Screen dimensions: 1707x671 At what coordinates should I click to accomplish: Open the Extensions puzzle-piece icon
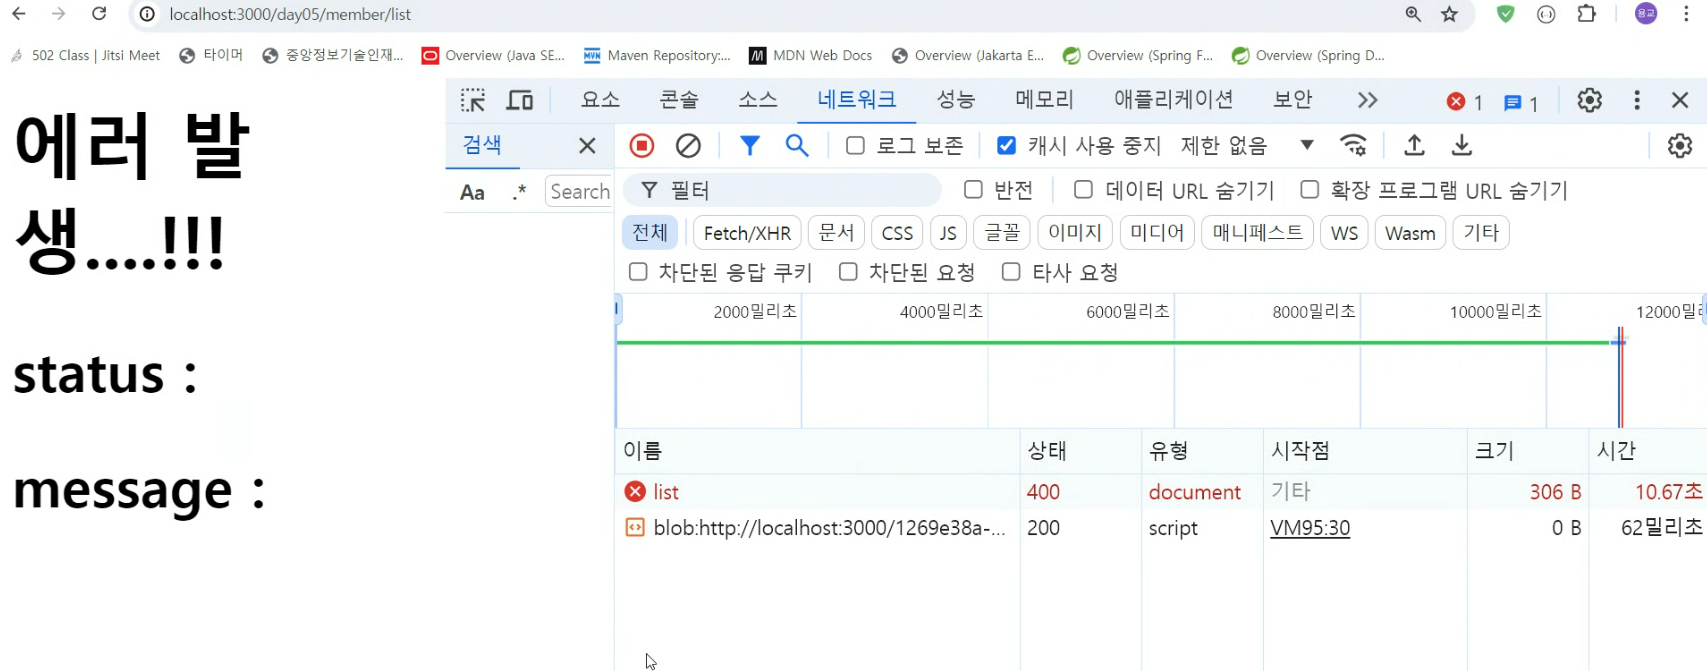click(1586, 14)
